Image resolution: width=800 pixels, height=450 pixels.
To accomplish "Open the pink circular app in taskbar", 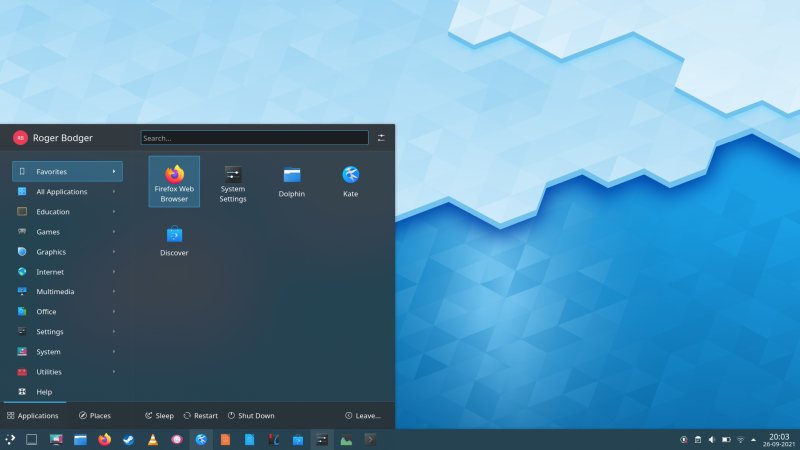I will tap(177, 439).
